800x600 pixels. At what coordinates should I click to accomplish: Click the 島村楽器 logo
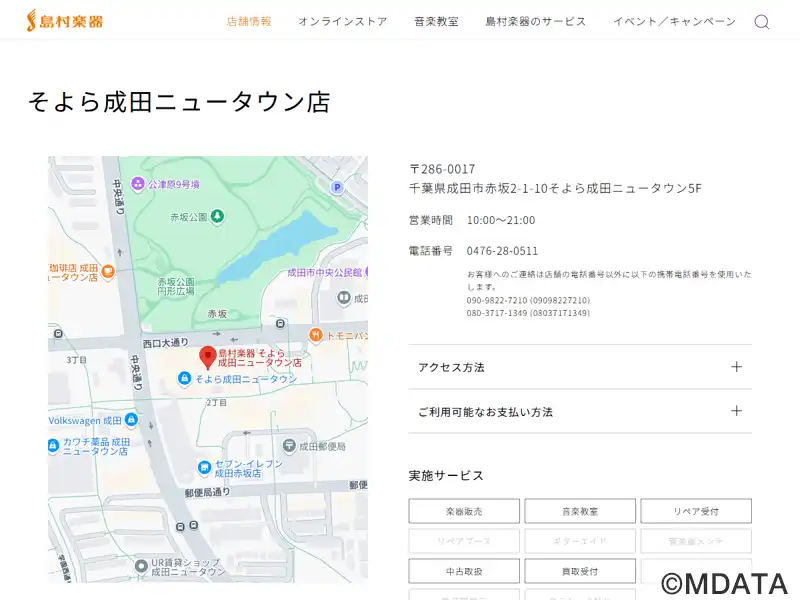(x=65, y=21)
